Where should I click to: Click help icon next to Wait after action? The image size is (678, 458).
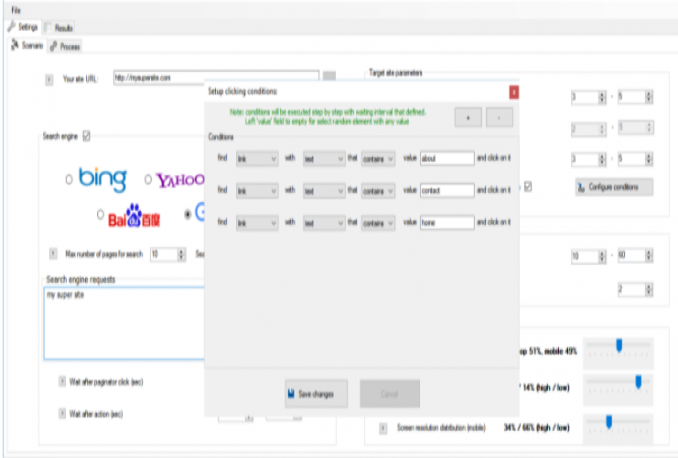tap(62, 413)
